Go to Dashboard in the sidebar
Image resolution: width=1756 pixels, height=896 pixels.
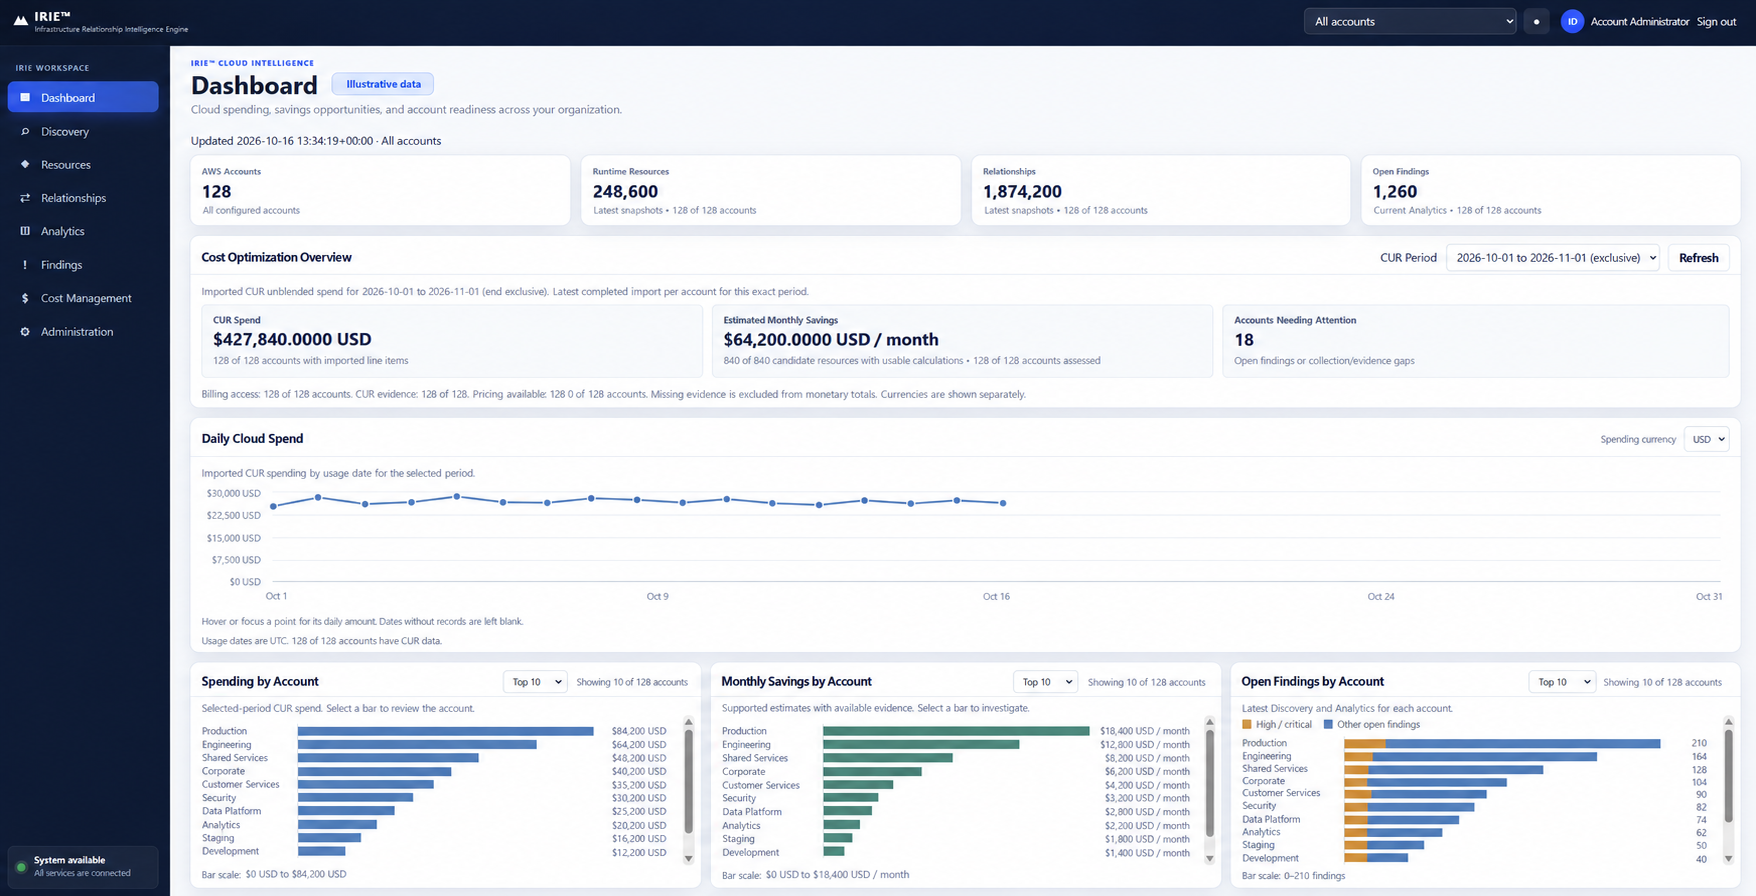[83, 97]
